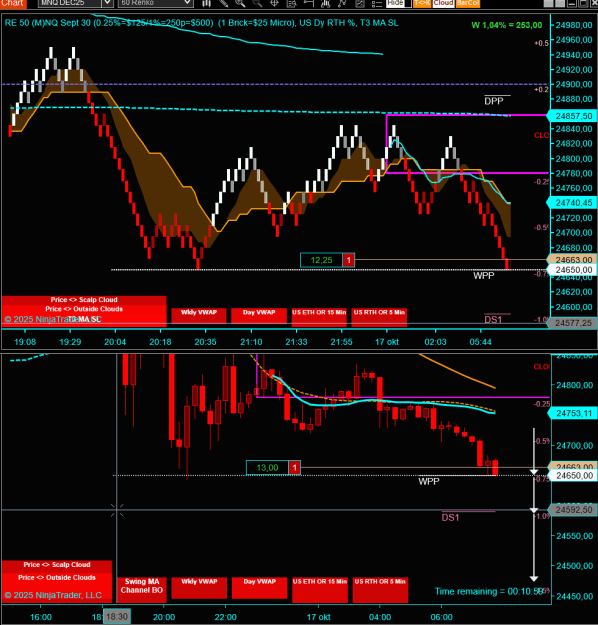
Task: Toggle the Chart Trader icon
Action: point(309,4)
